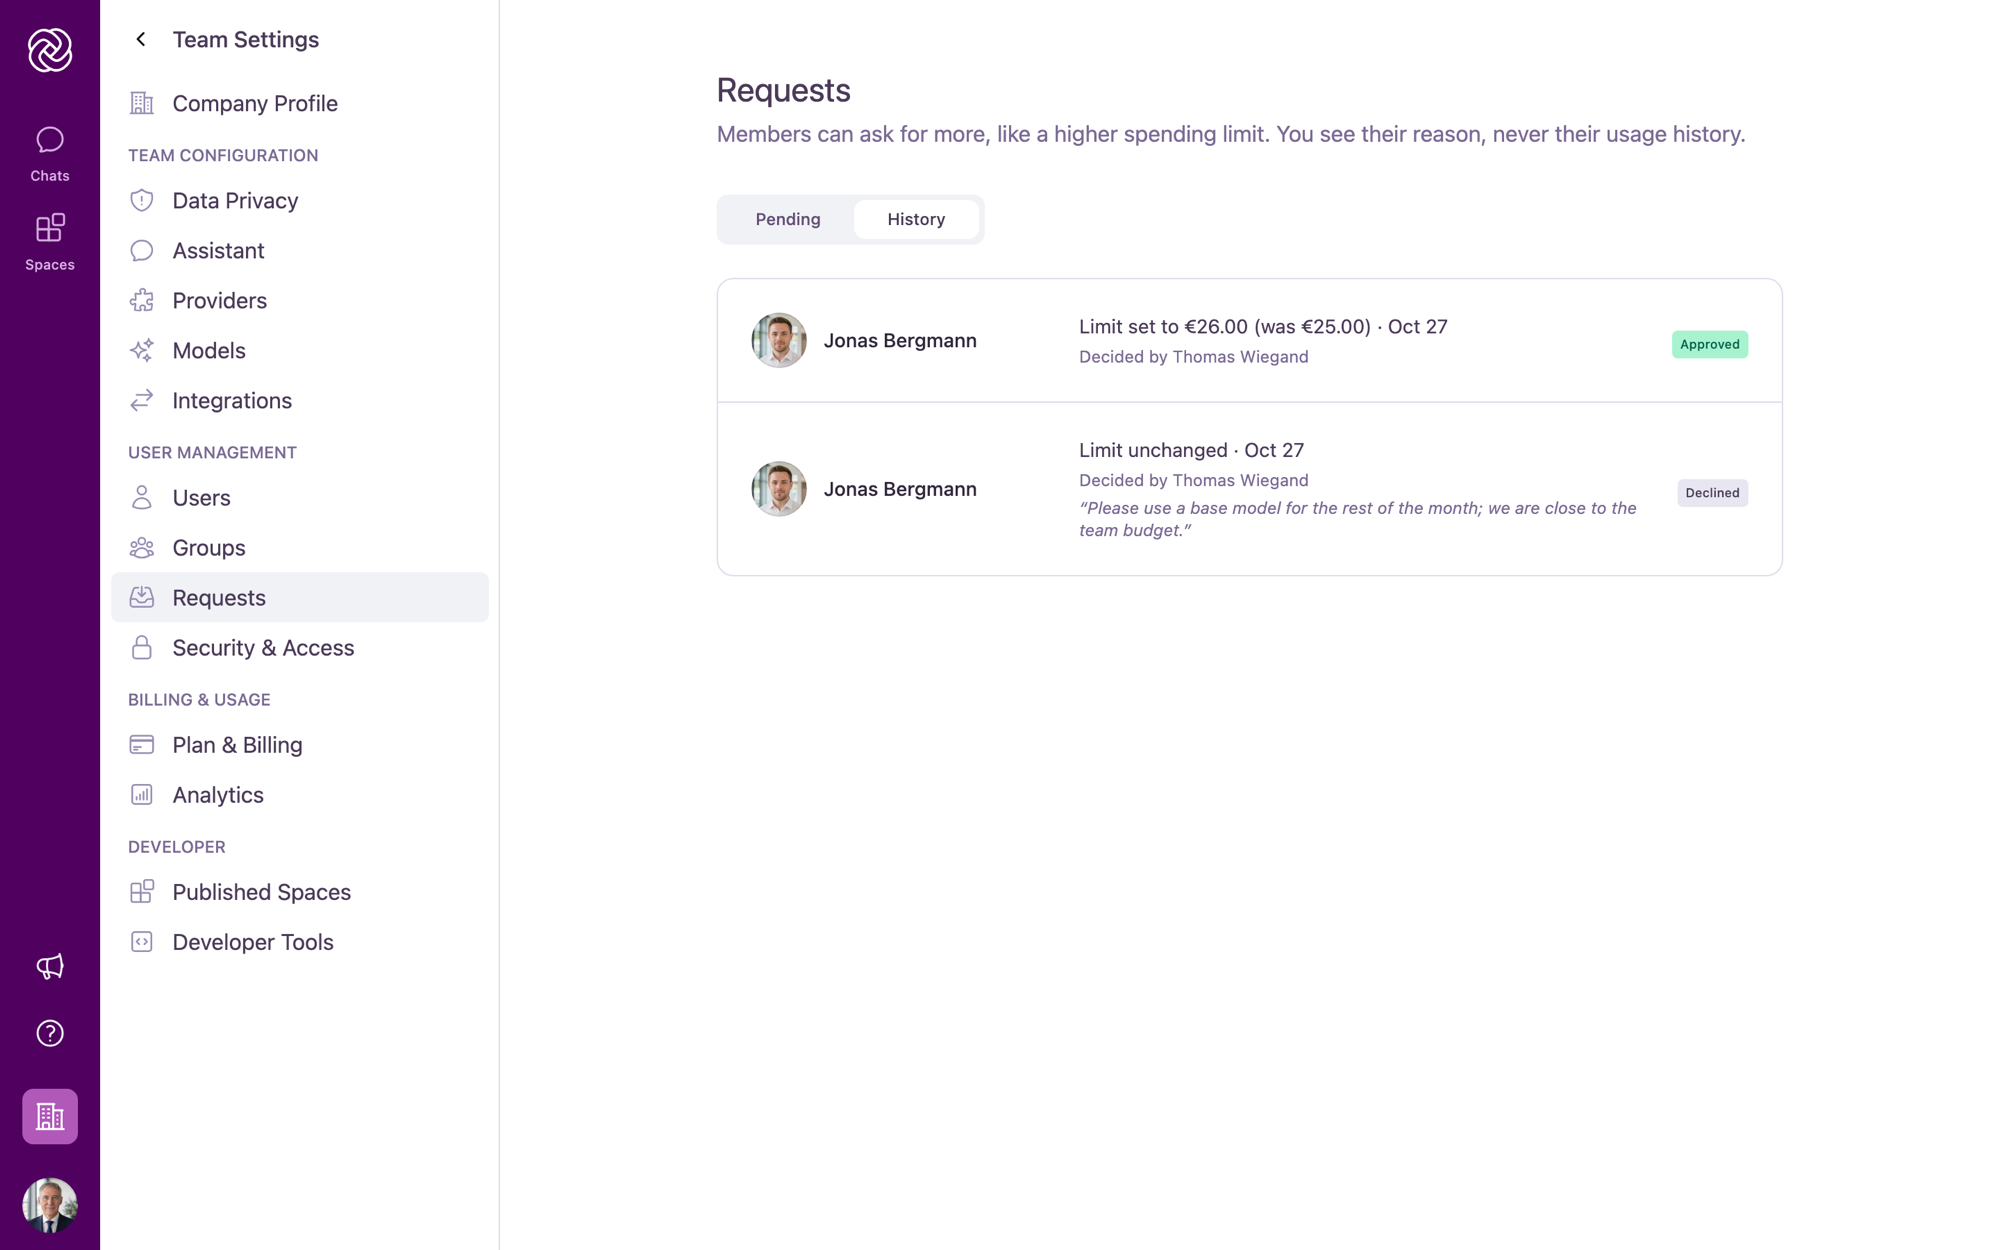Viewport: 2000px width, 1250px height.
Task: View the Analytics page
Action: point(300,794)
